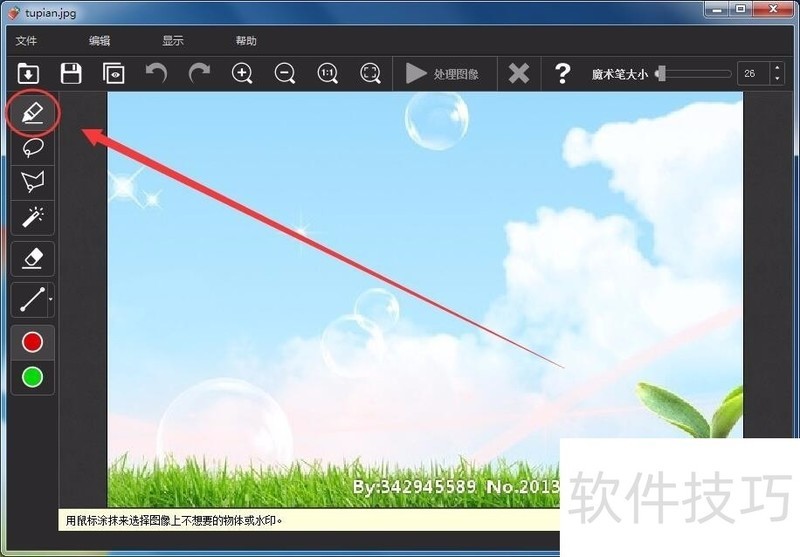Cancel processing with the X icon
The image size is (800, 557).
click(x=518, y=73)
